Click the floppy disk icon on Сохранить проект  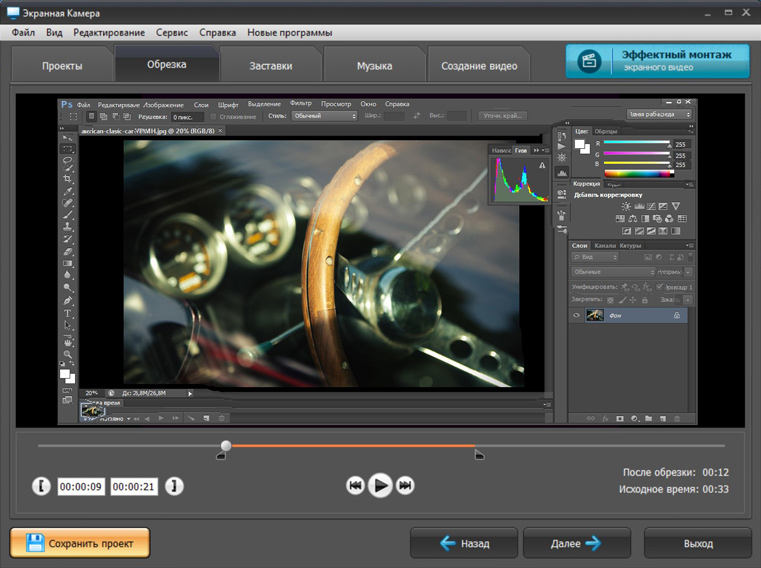tap(35, 543)
